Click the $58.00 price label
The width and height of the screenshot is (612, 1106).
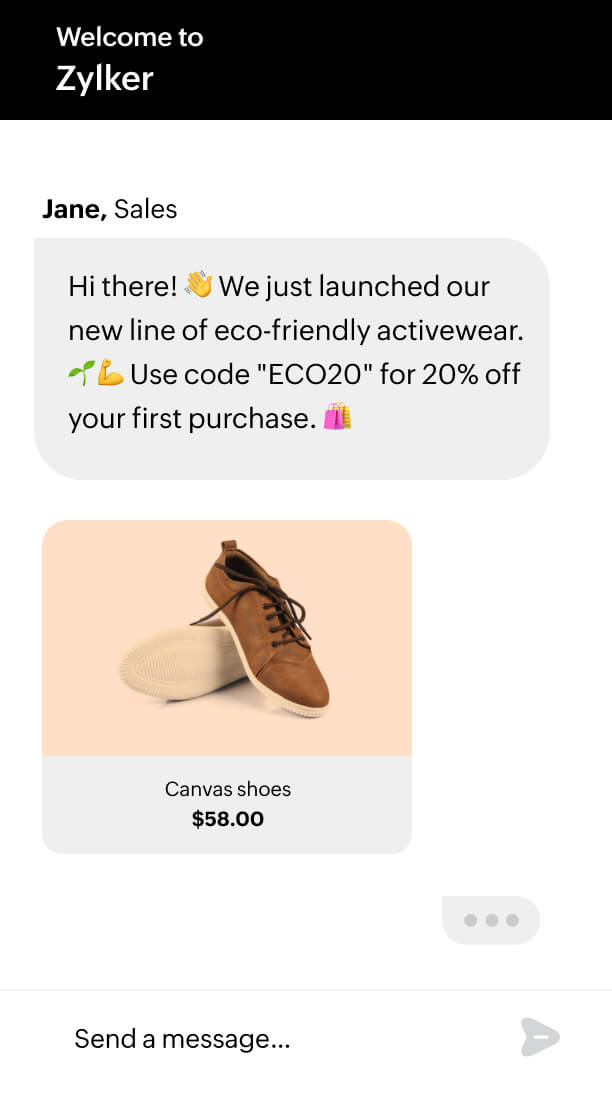point(227,820)
